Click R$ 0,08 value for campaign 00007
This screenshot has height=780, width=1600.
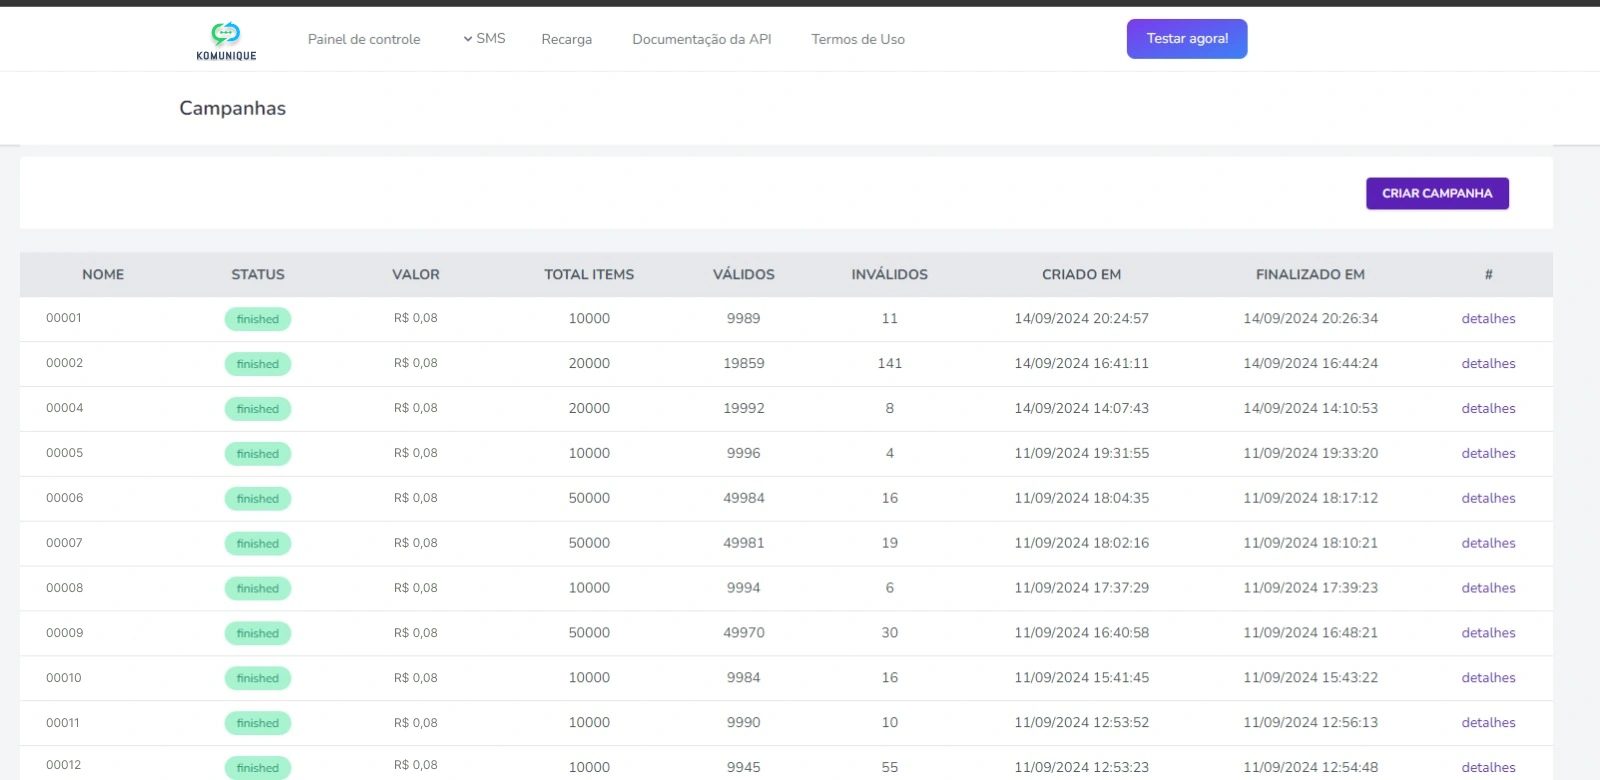416,543
